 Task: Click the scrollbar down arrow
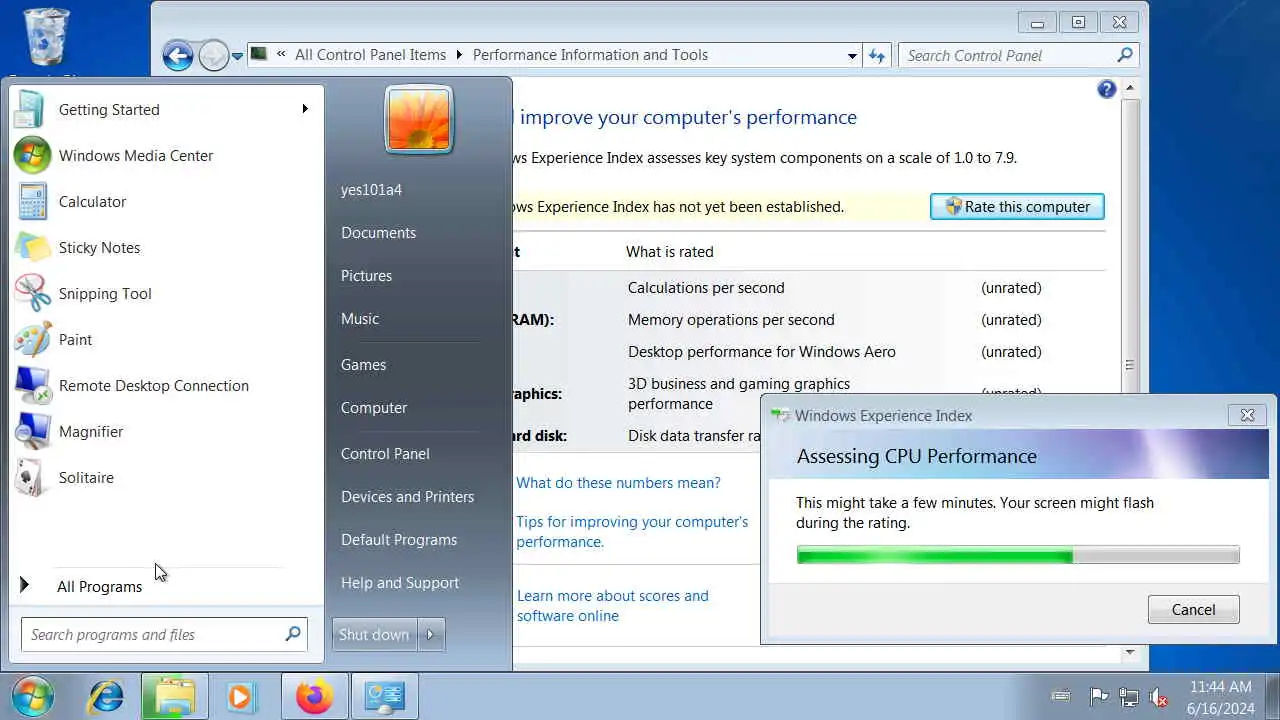tap(1130, 652)
